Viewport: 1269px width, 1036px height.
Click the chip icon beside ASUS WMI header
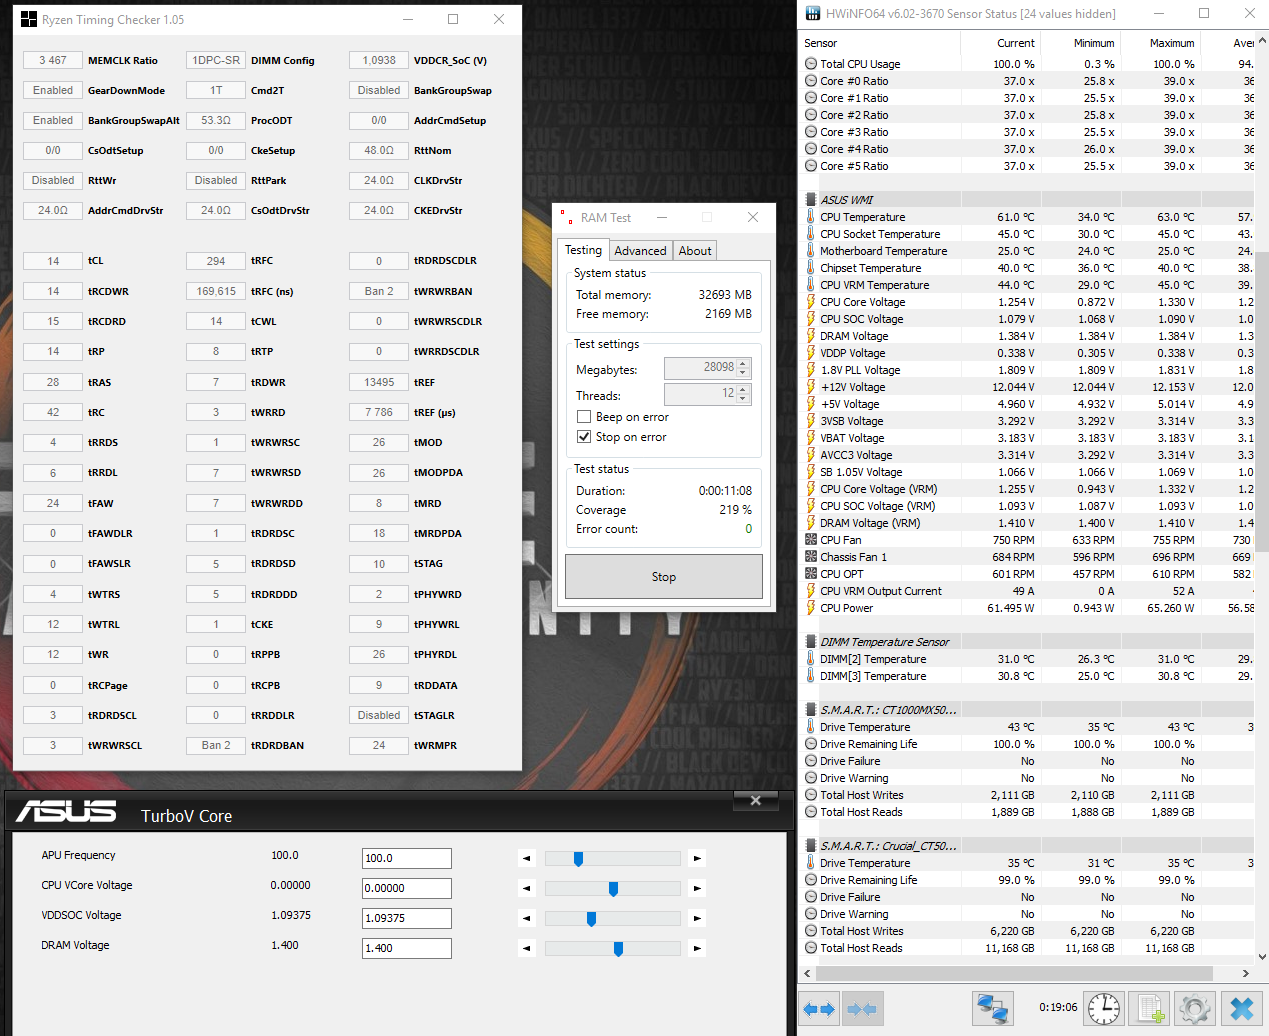click(x=811, y=200)
